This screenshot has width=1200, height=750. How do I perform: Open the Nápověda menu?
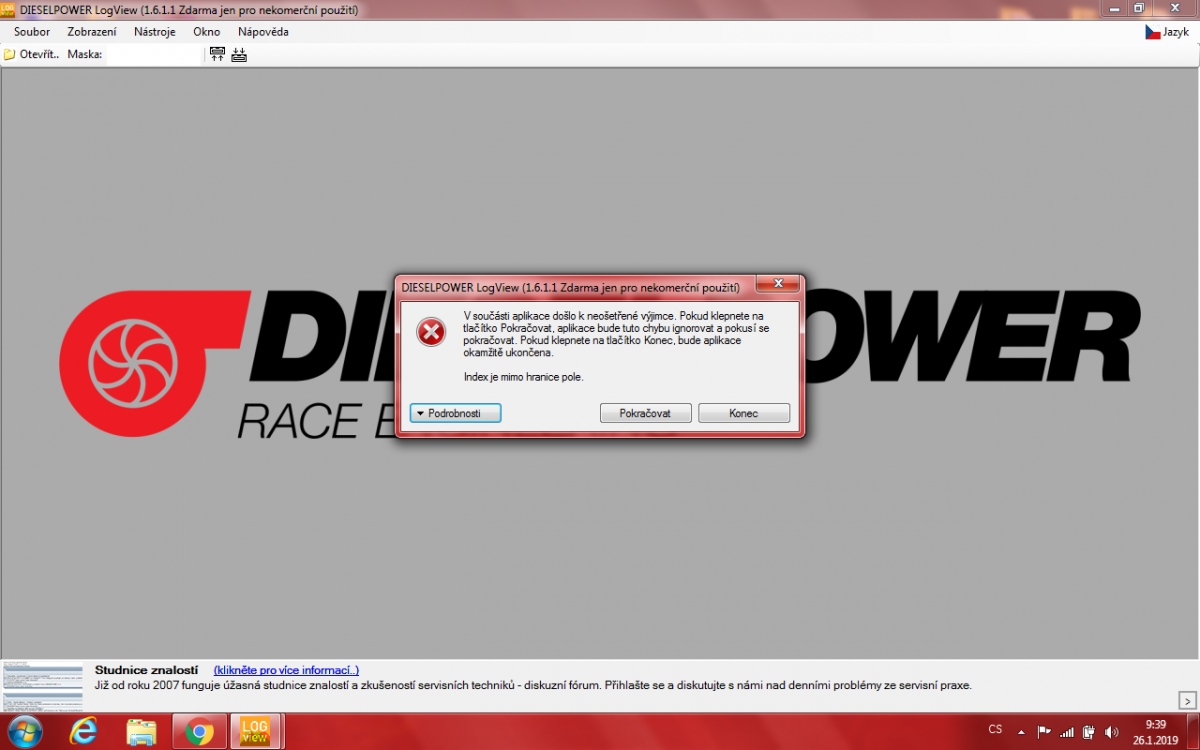pos(263,32)
